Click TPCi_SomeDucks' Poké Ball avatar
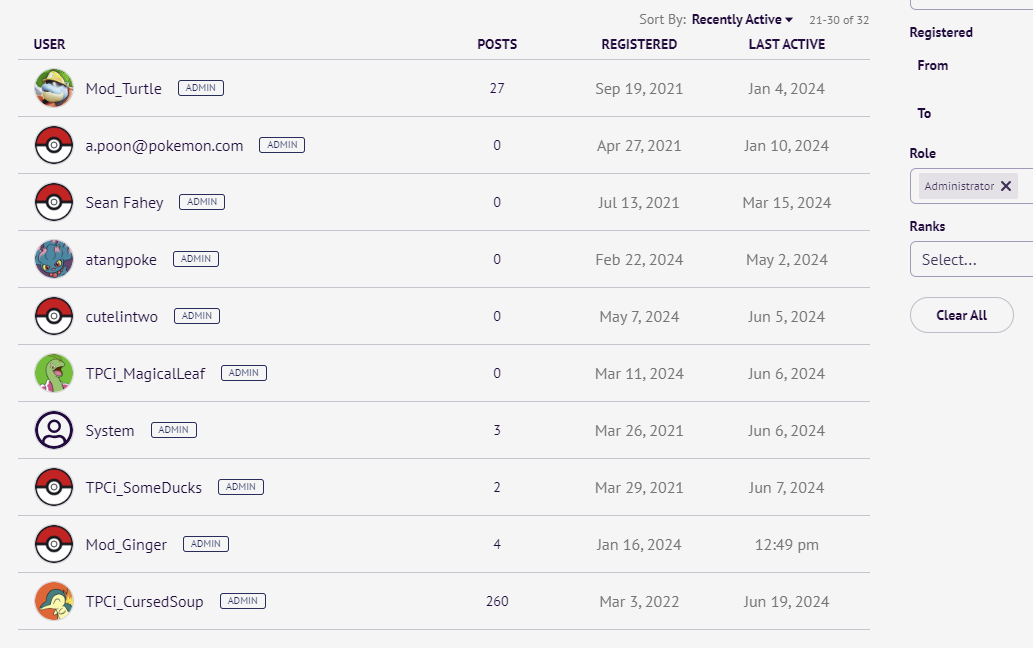Screen dimensions: 1033x648 tap(54, 487)
